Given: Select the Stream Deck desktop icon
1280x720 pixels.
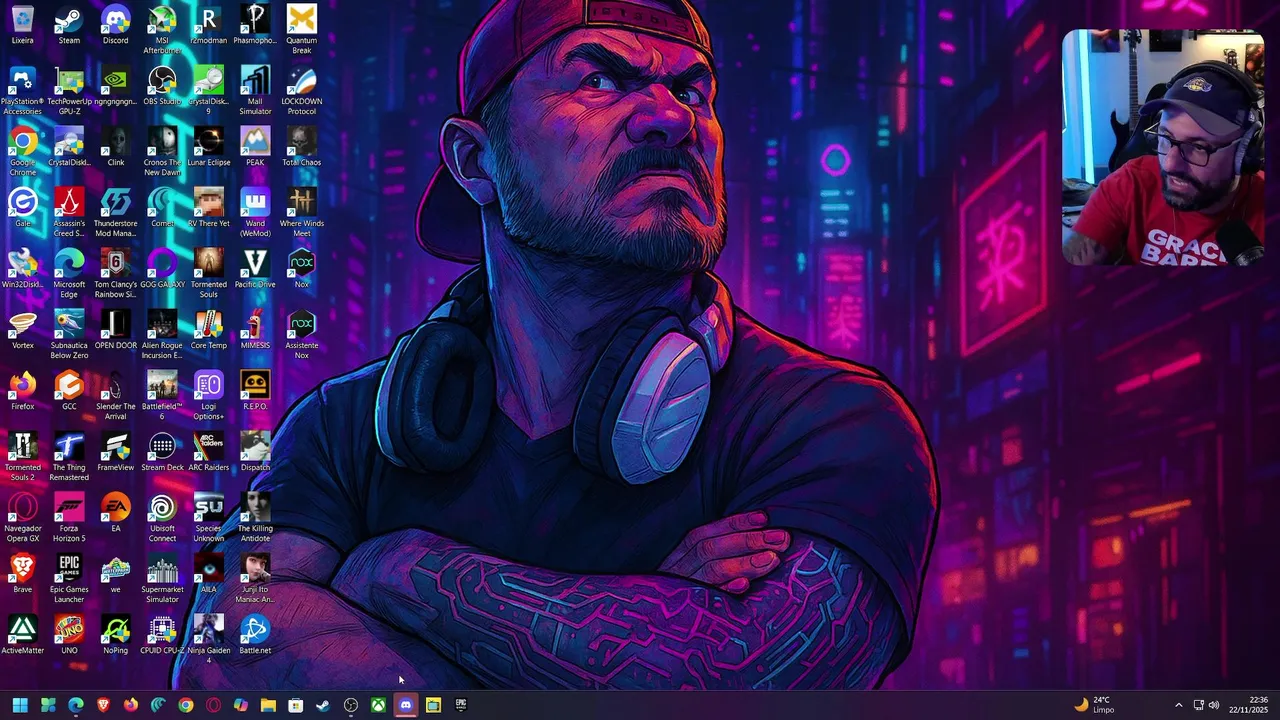Looking at the screenshot, I should 162,453.
